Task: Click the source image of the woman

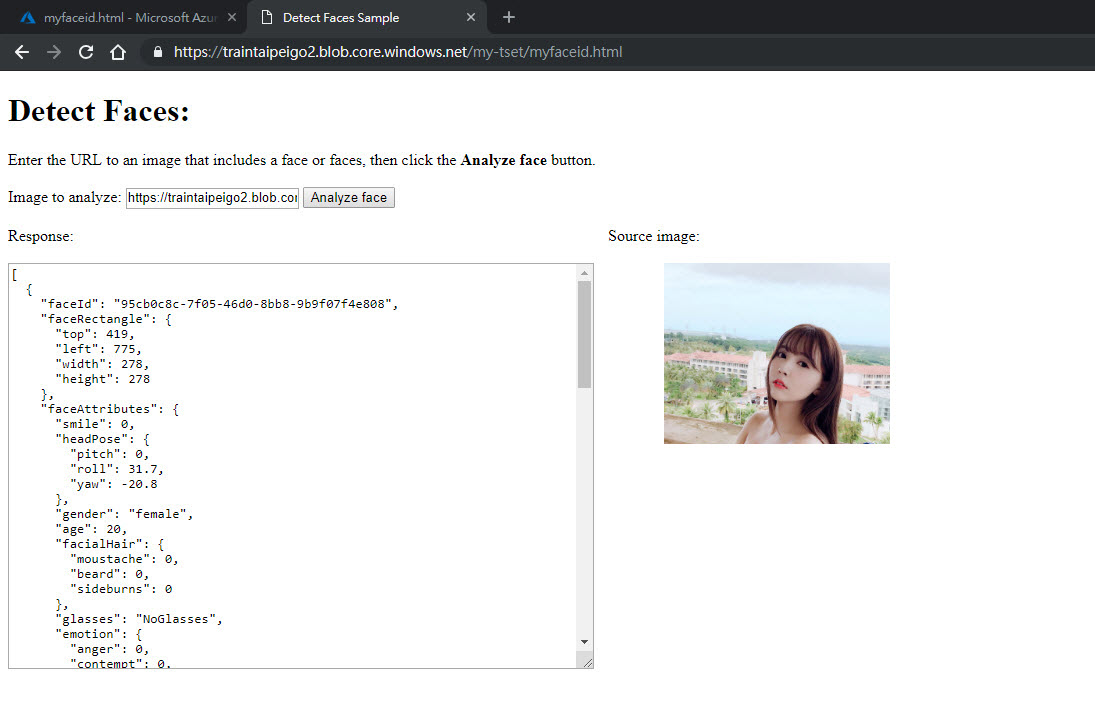Action: tap(777, 353)
